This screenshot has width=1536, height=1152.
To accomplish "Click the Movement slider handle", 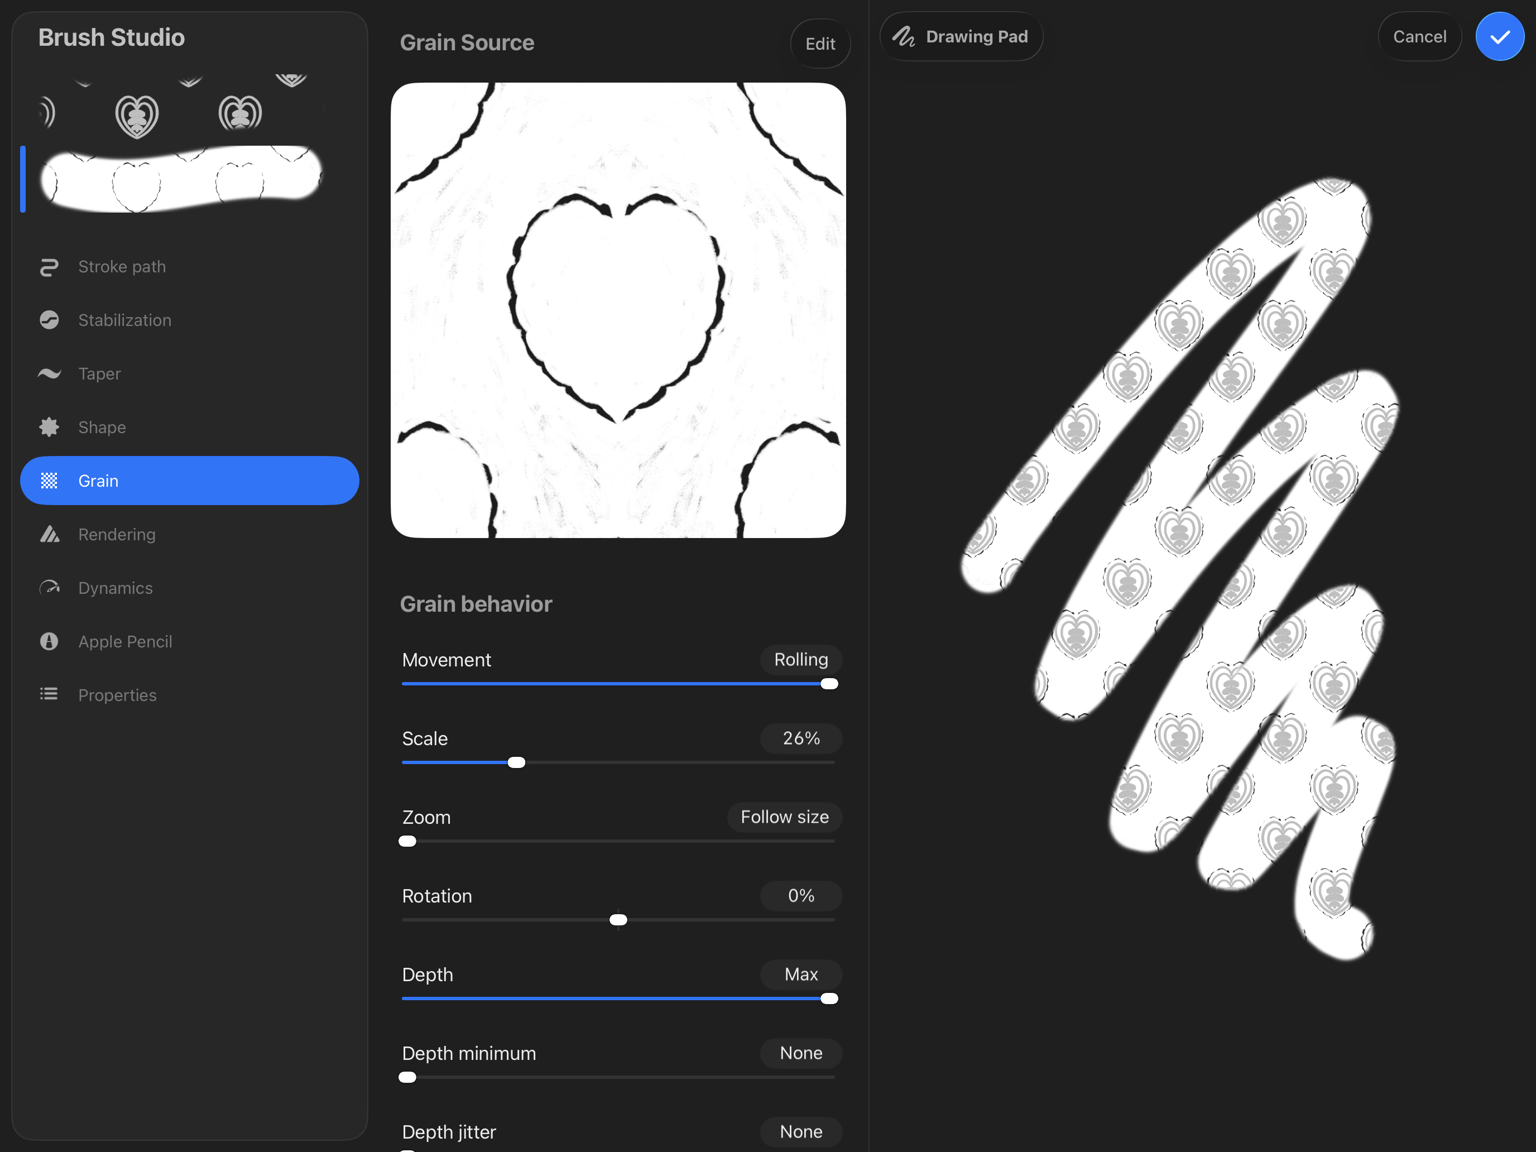I will [x=829, y=684].
